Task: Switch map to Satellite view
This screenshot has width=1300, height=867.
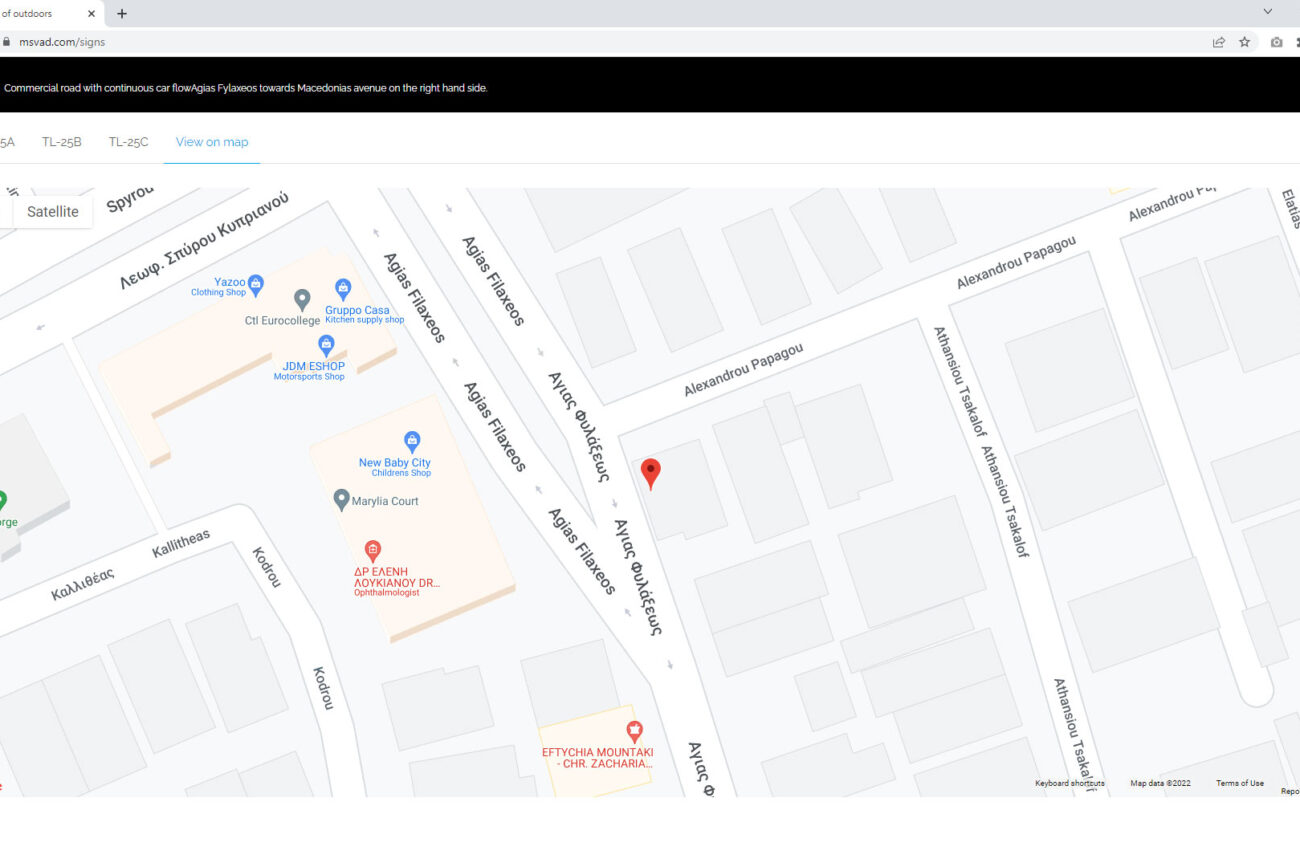Action: click(x=53, y=212)
